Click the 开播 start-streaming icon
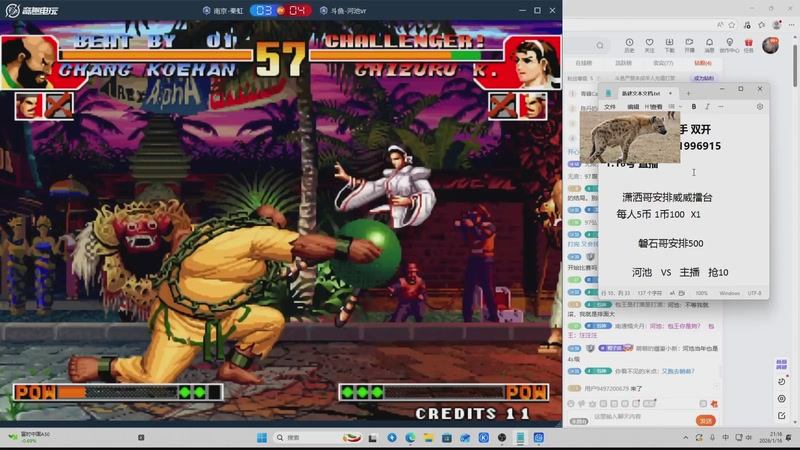Screen dimensions: 800x450 tap(689, 45)
